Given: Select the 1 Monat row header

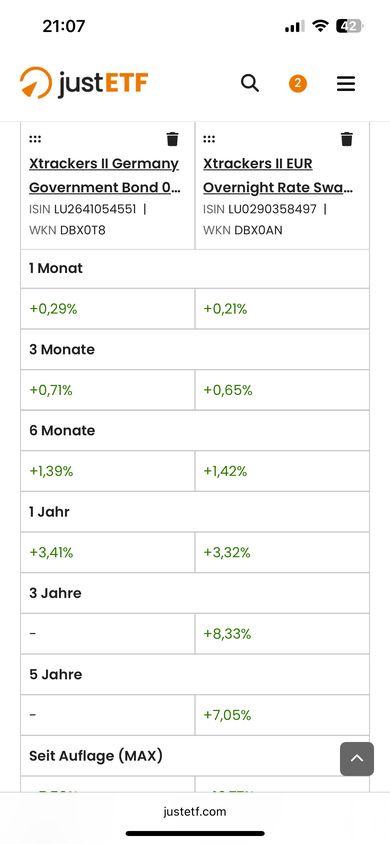Looking at the screenshot, I should 195,269.
